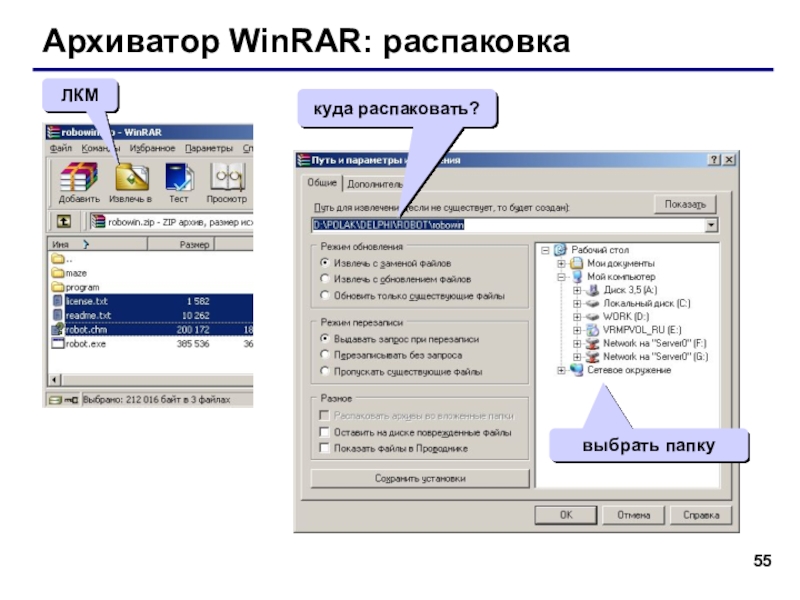Click the drive icon in WinRAR status bar
The image size is (800, 600).
point(55,400)
